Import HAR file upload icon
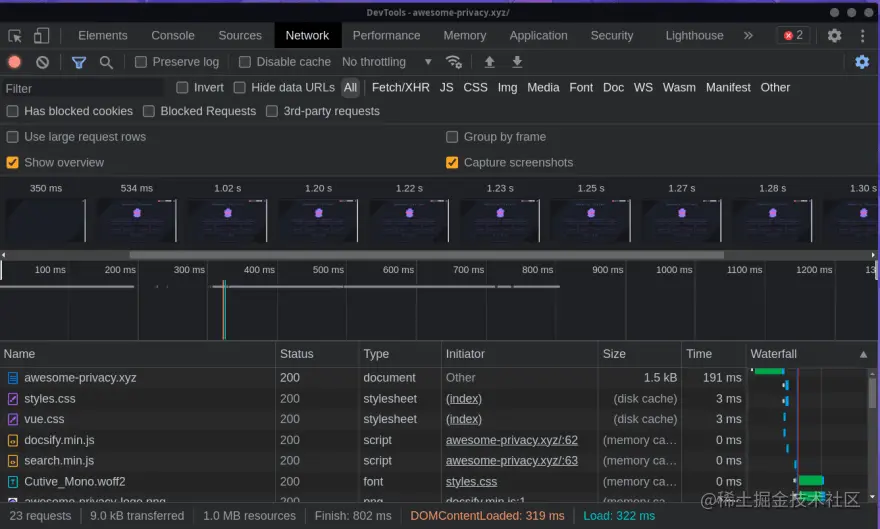This screenshot has height=529, width=880. pyautogui.click(x=489, y=62)
